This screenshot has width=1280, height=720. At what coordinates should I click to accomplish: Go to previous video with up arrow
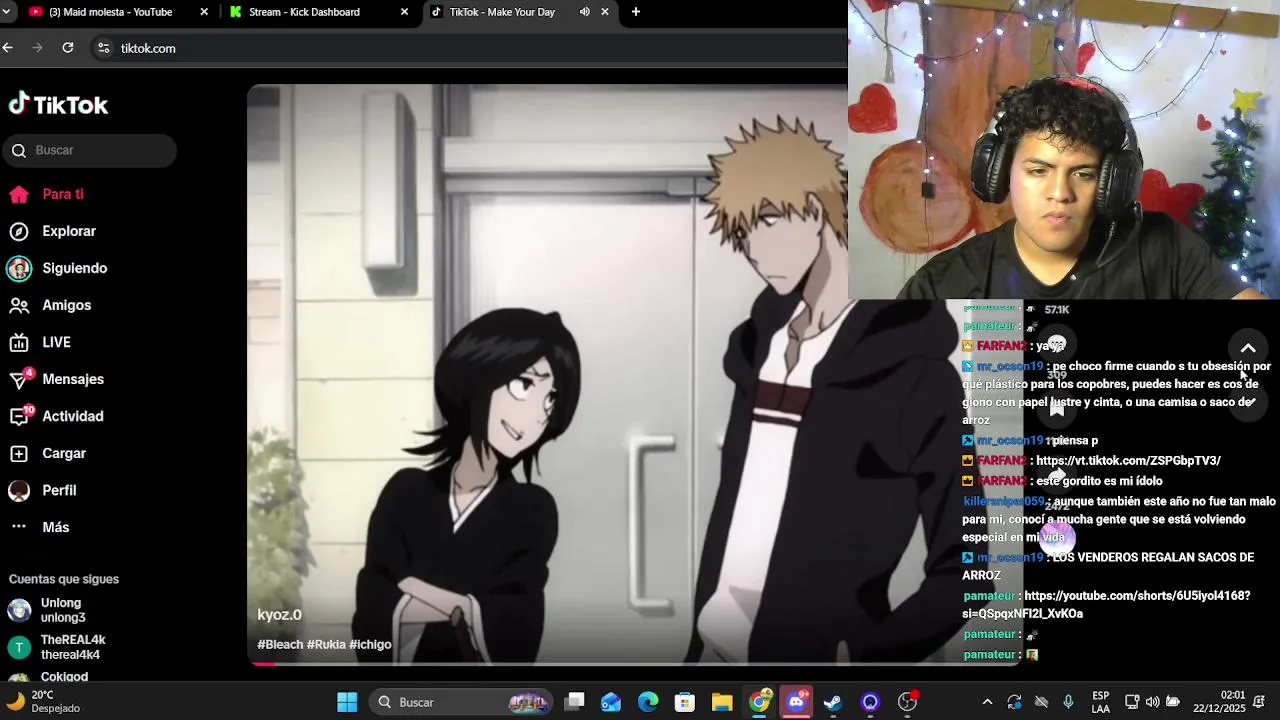[x=1248, y=348]
